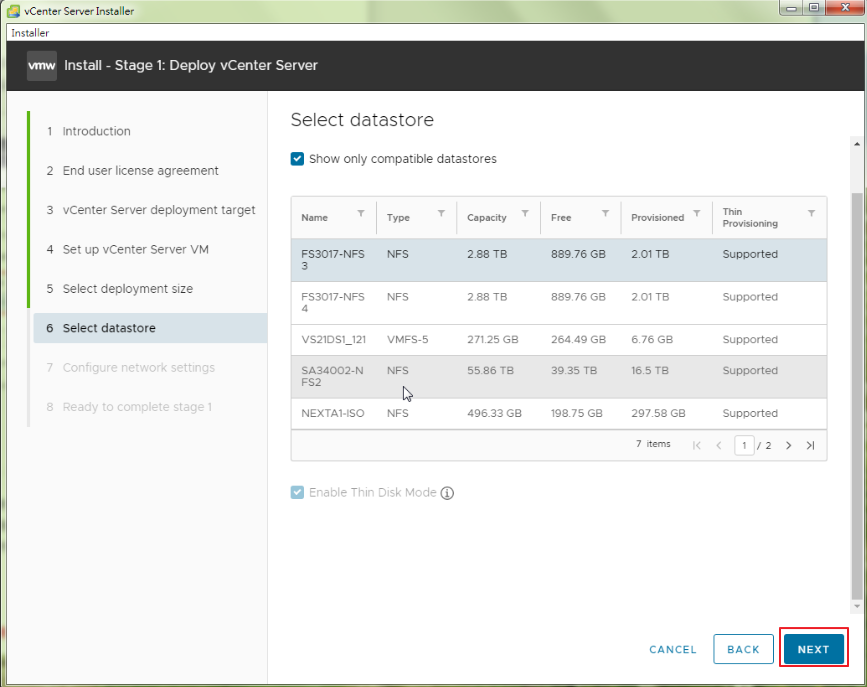The image size is (867, 687).
Task: Click the Provisioned column filter icon
Action: [x=697, y=214]
